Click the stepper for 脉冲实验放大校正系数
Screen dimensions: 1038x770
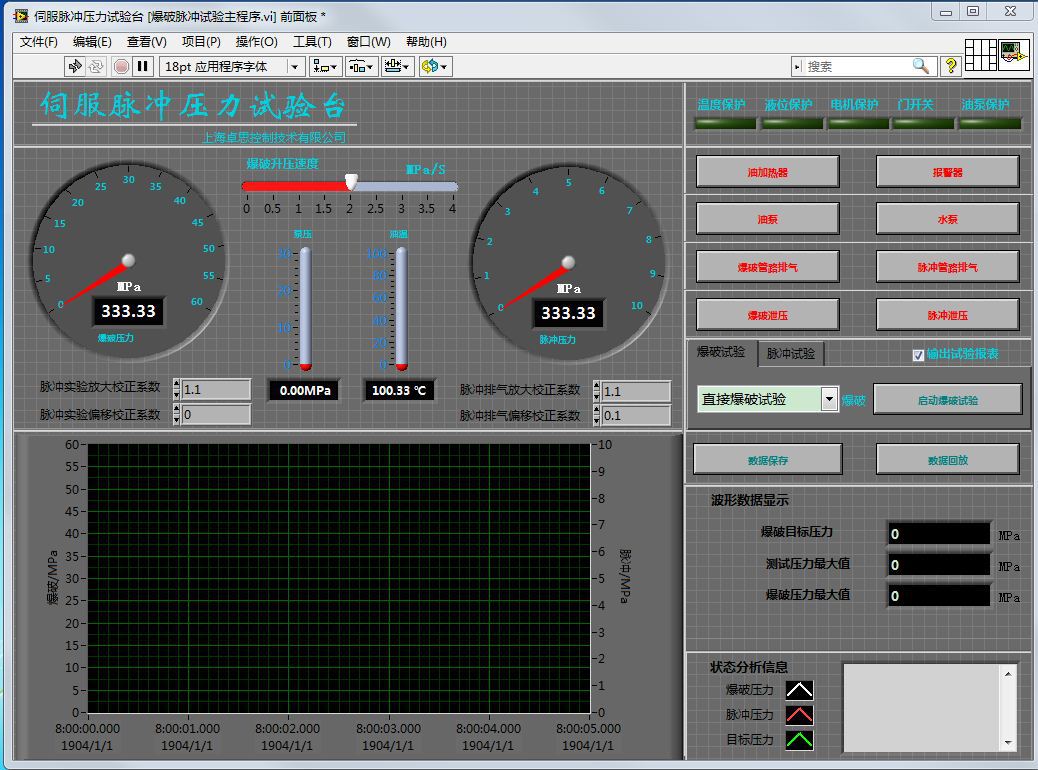[176, 389]
